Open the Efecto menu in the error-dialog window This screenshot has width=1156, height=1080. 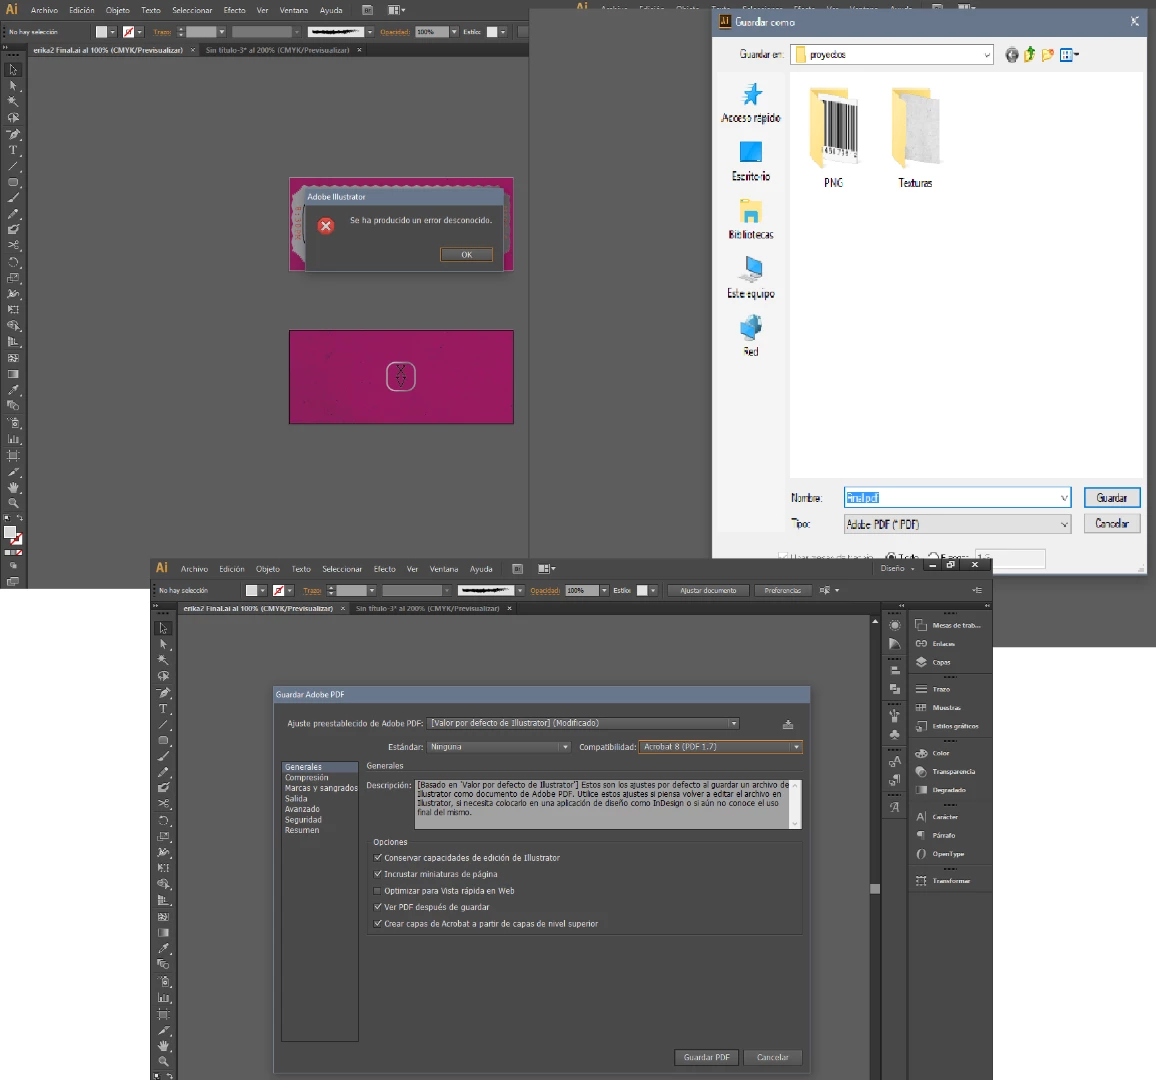(234, 10)
